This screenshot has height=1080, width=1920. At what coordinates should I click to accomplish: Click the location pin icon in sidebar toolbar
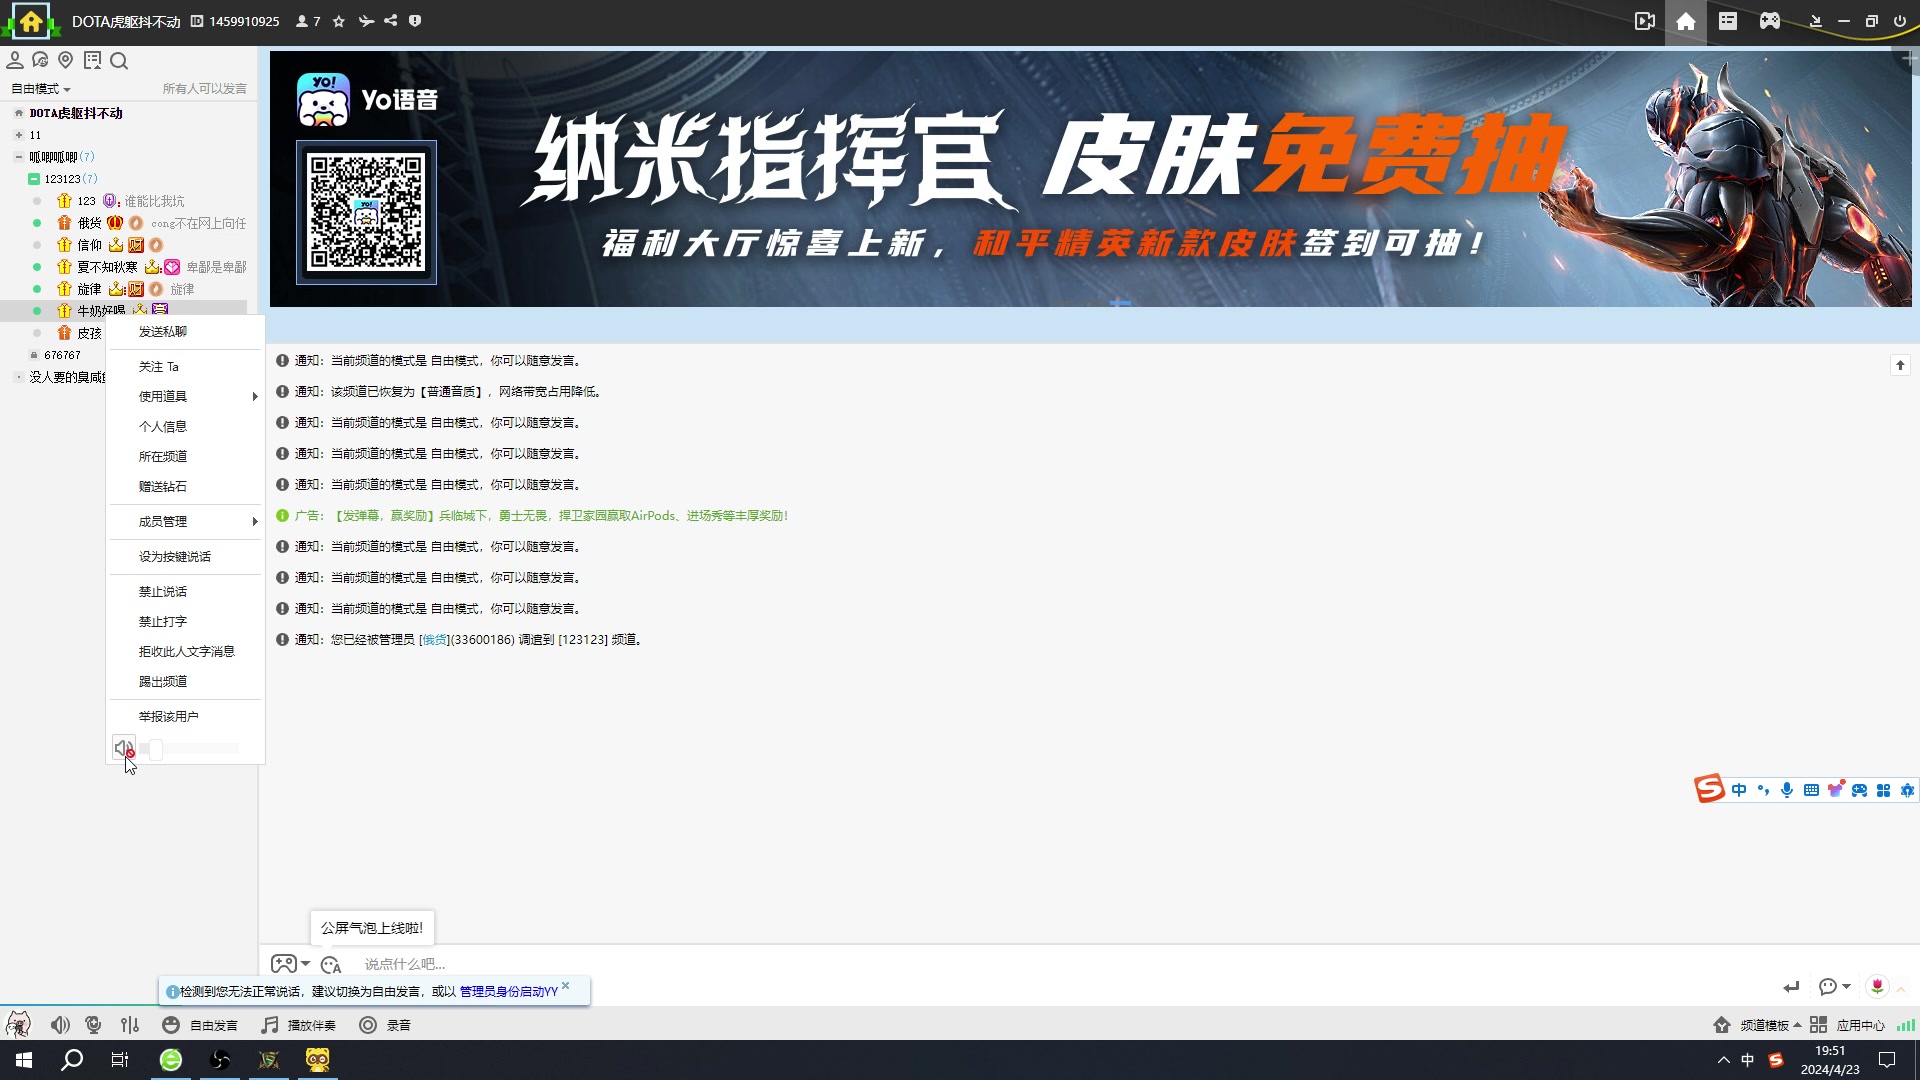(66, 61)
